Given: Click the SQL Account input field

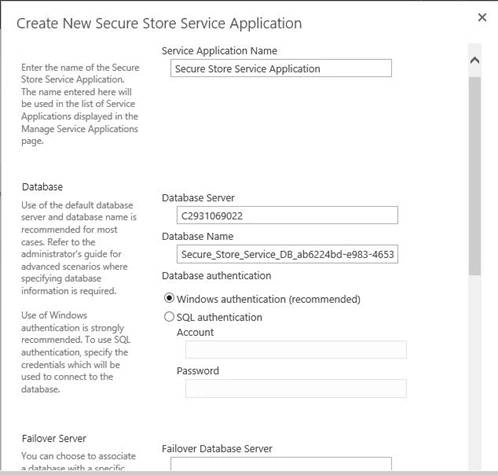Looking at the screenshot, I should (x=296, y=350).
